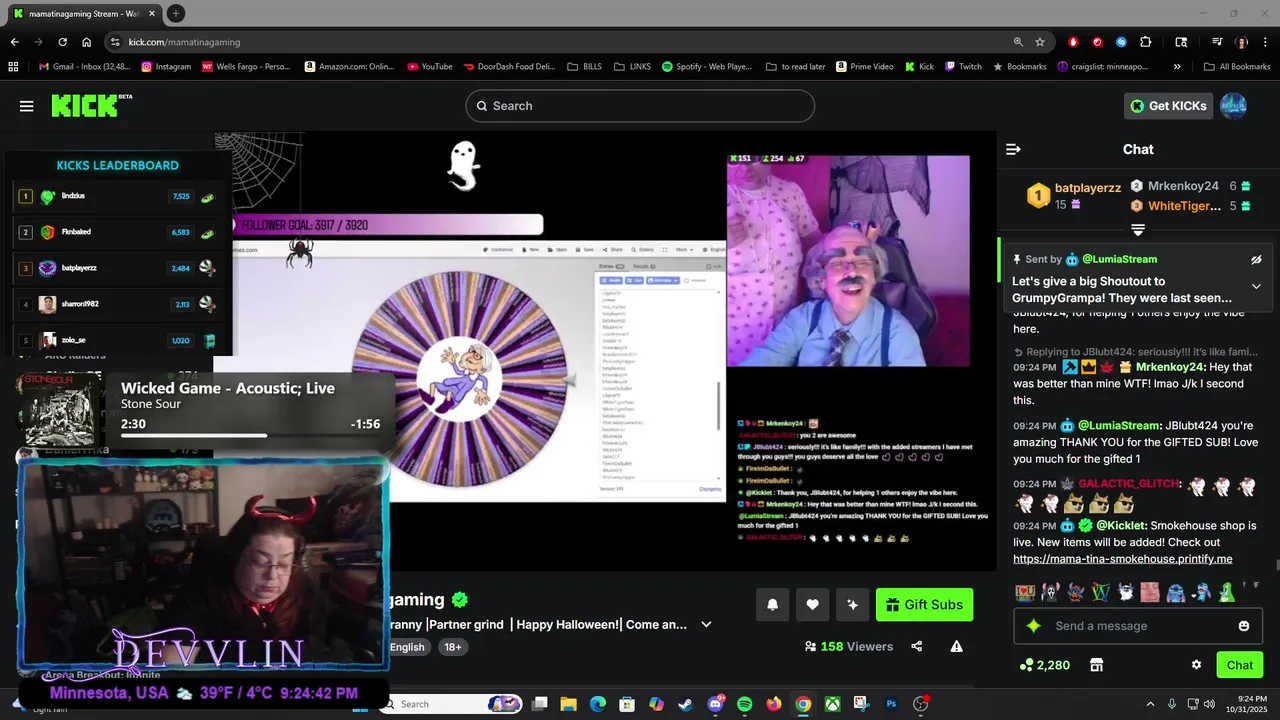The width and height of the screenshot is (1280, 720).
Task: Open a new browser tab
Action: pyautogui.click(x=176, y=13)
